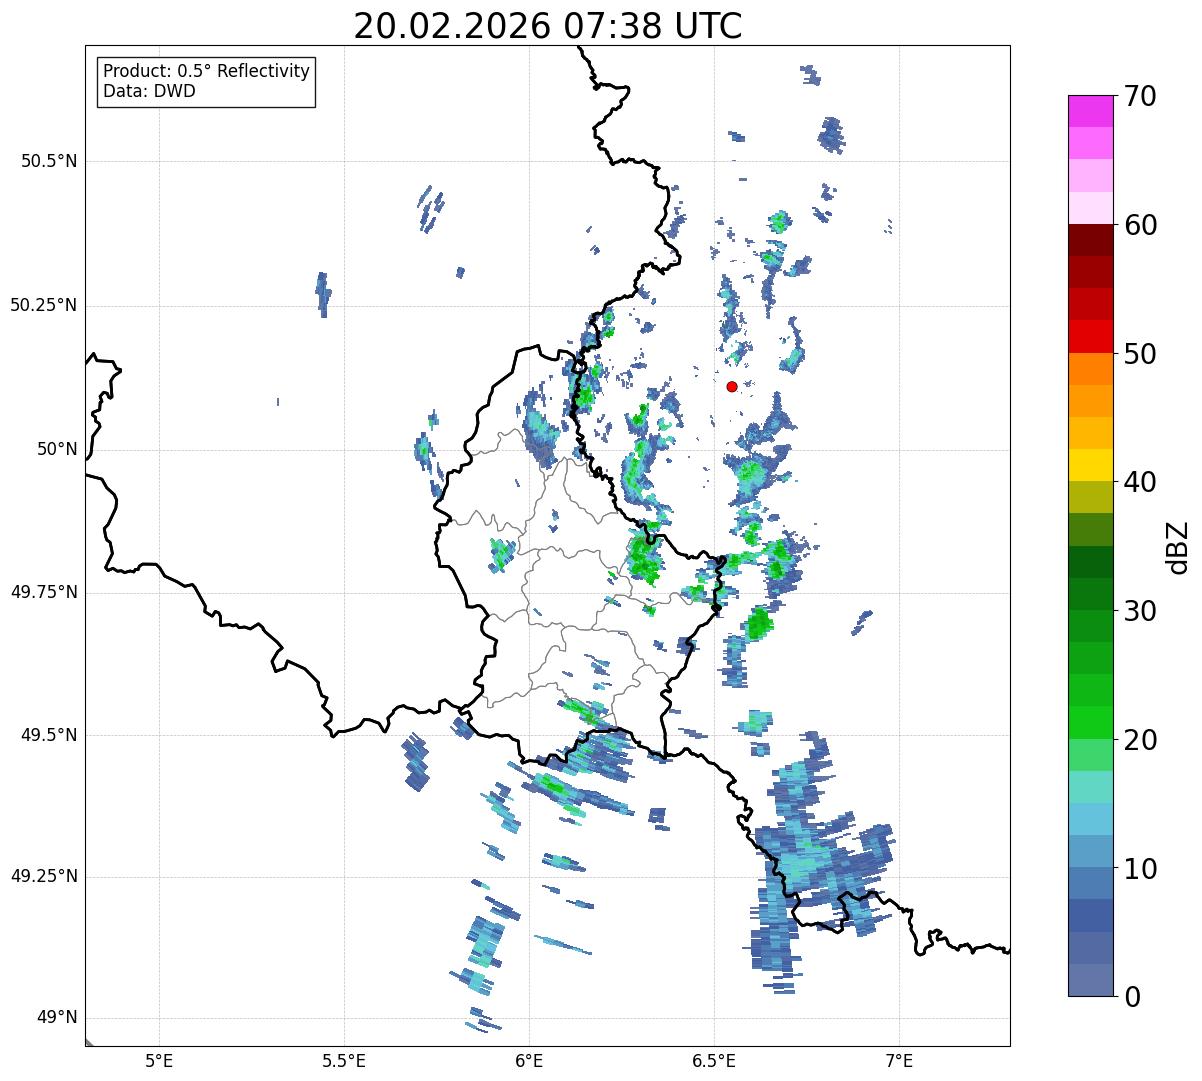Click the red station marker dot
Screen dimensions: 1202x1081
coord(732,386)
